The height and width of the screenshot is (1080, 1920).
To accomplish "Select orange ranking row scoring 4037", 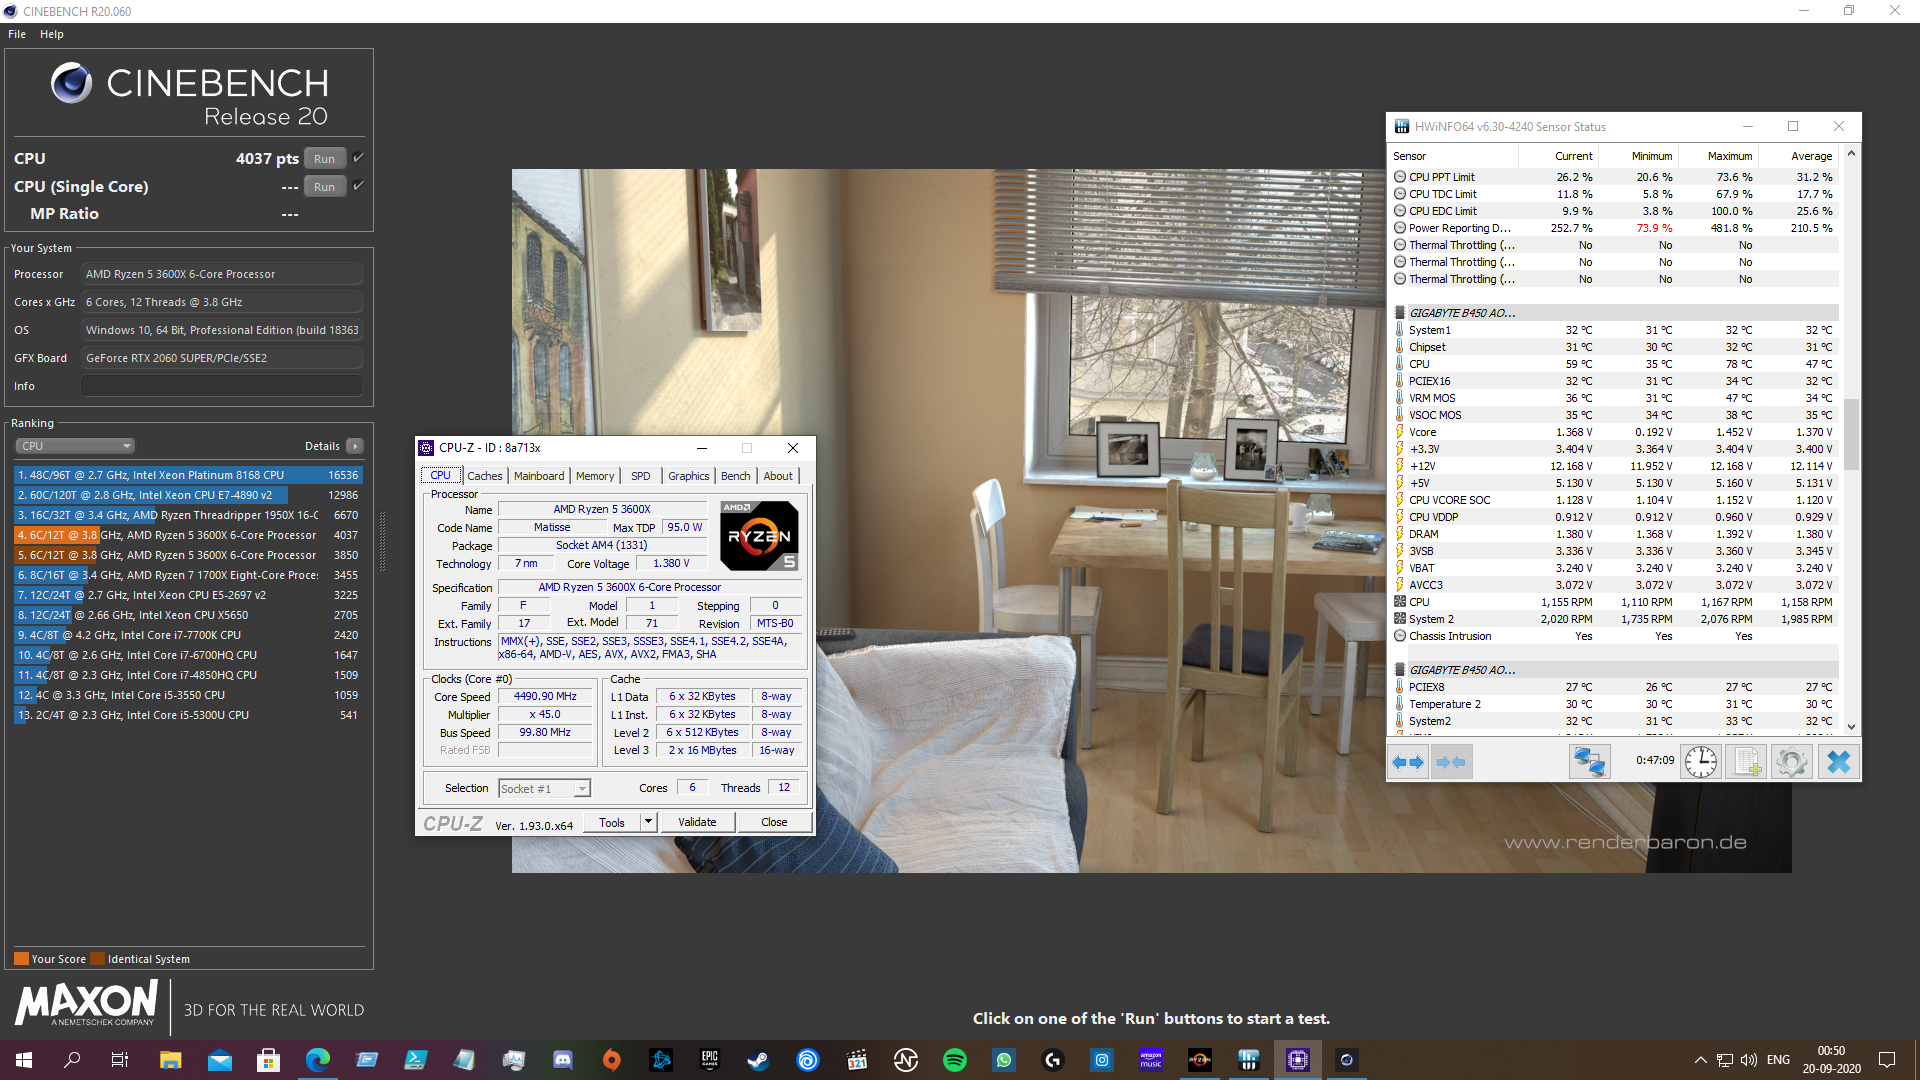I will [188, 535].
